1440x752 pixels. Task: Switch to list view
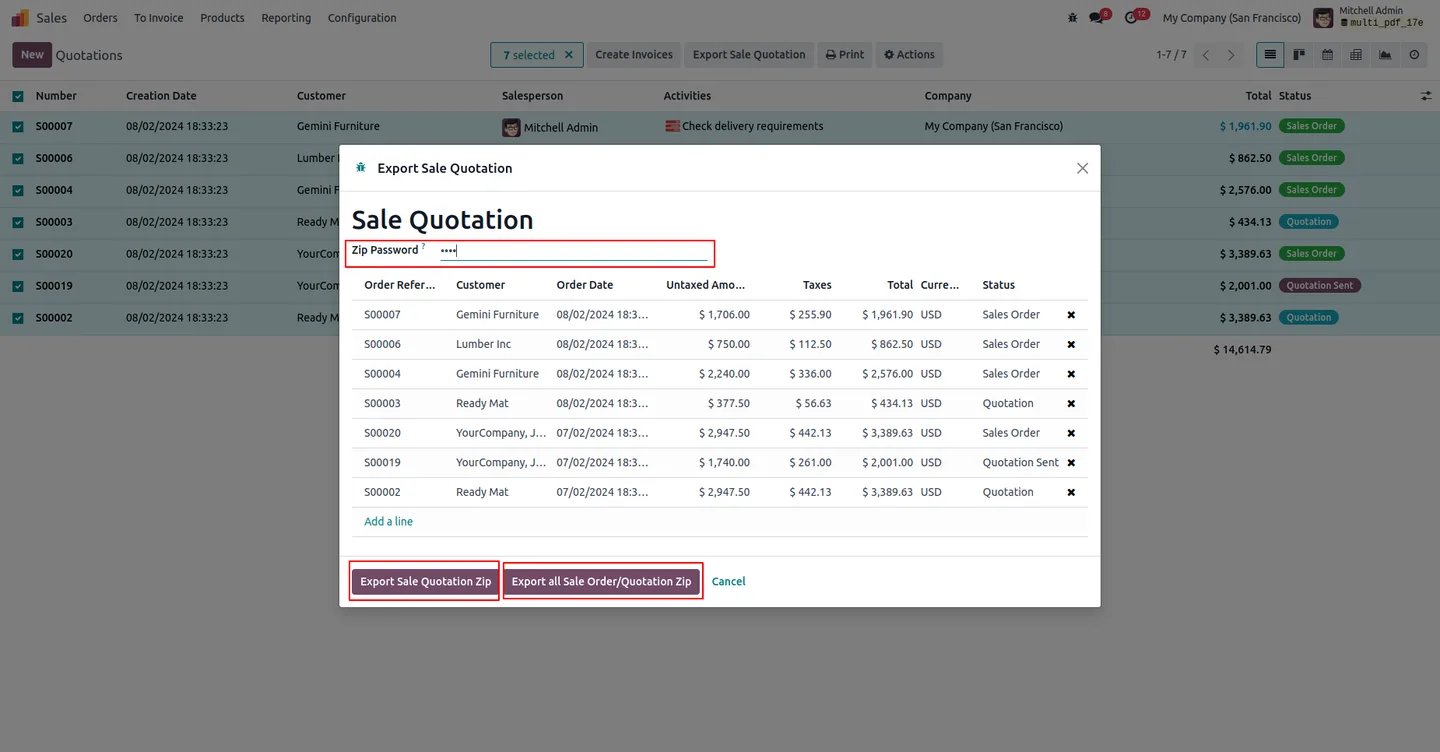coord(1270,55)
